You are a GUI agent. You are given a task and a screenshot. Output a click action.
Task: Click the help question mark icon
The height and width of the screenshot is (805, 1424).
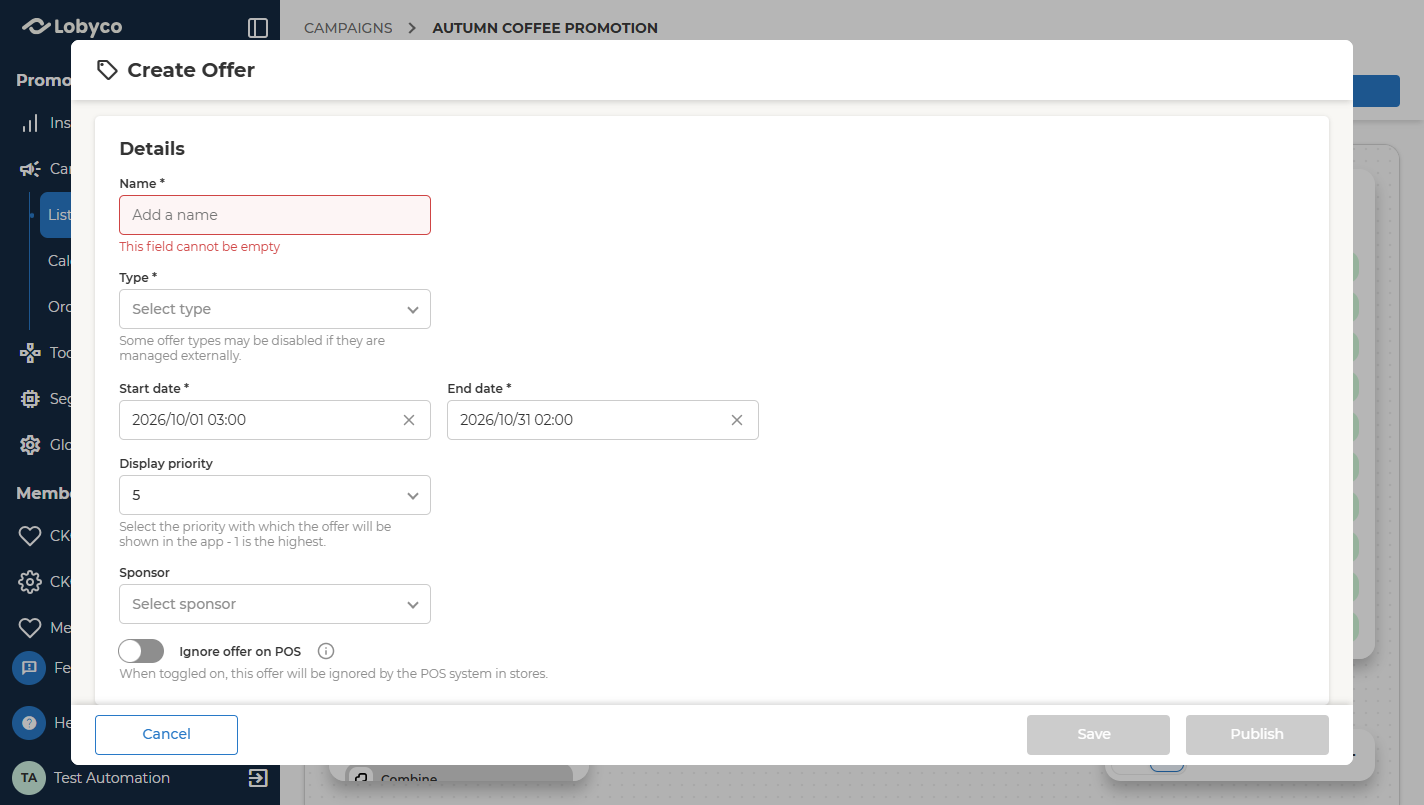(29, 722)
